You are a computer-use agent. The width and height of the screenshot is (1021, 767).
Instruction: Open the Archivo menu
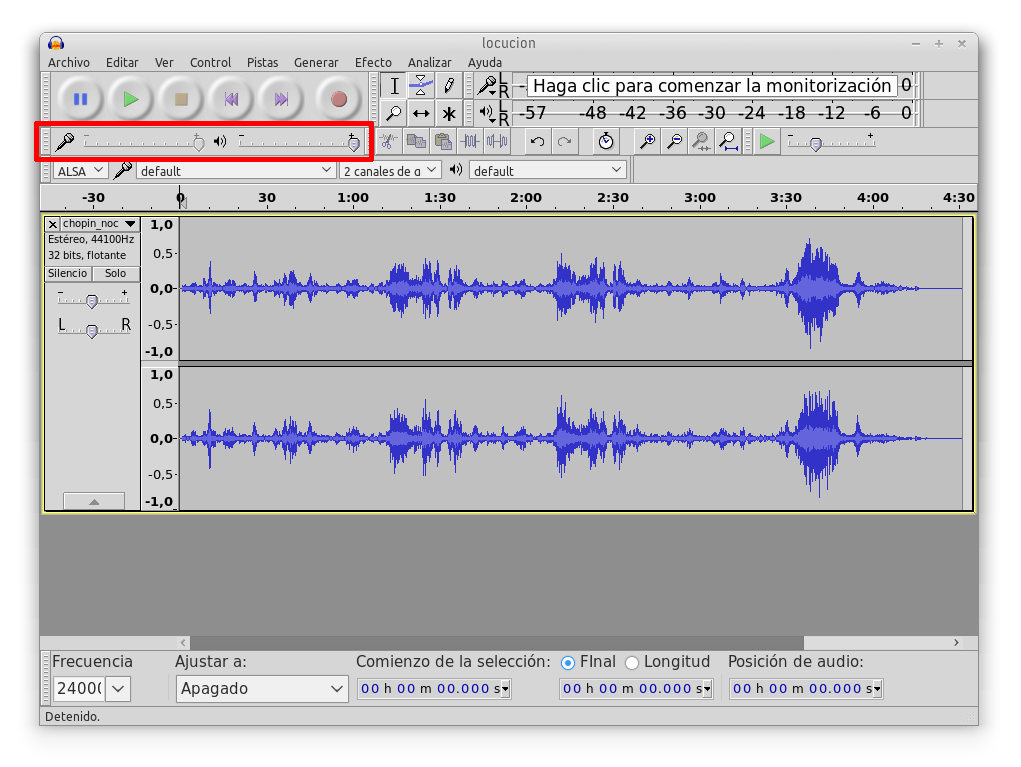pyautogui.click(x=69, y=63)
